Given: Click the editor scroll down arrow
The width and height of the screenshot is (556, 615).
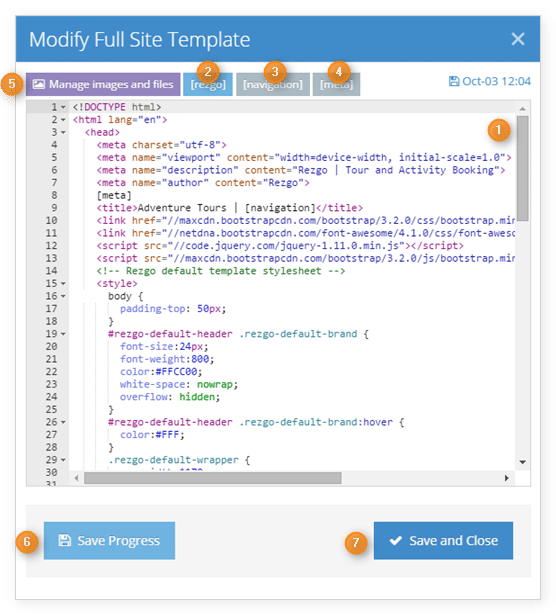Looking at the screenshot, I should [522, 462].
